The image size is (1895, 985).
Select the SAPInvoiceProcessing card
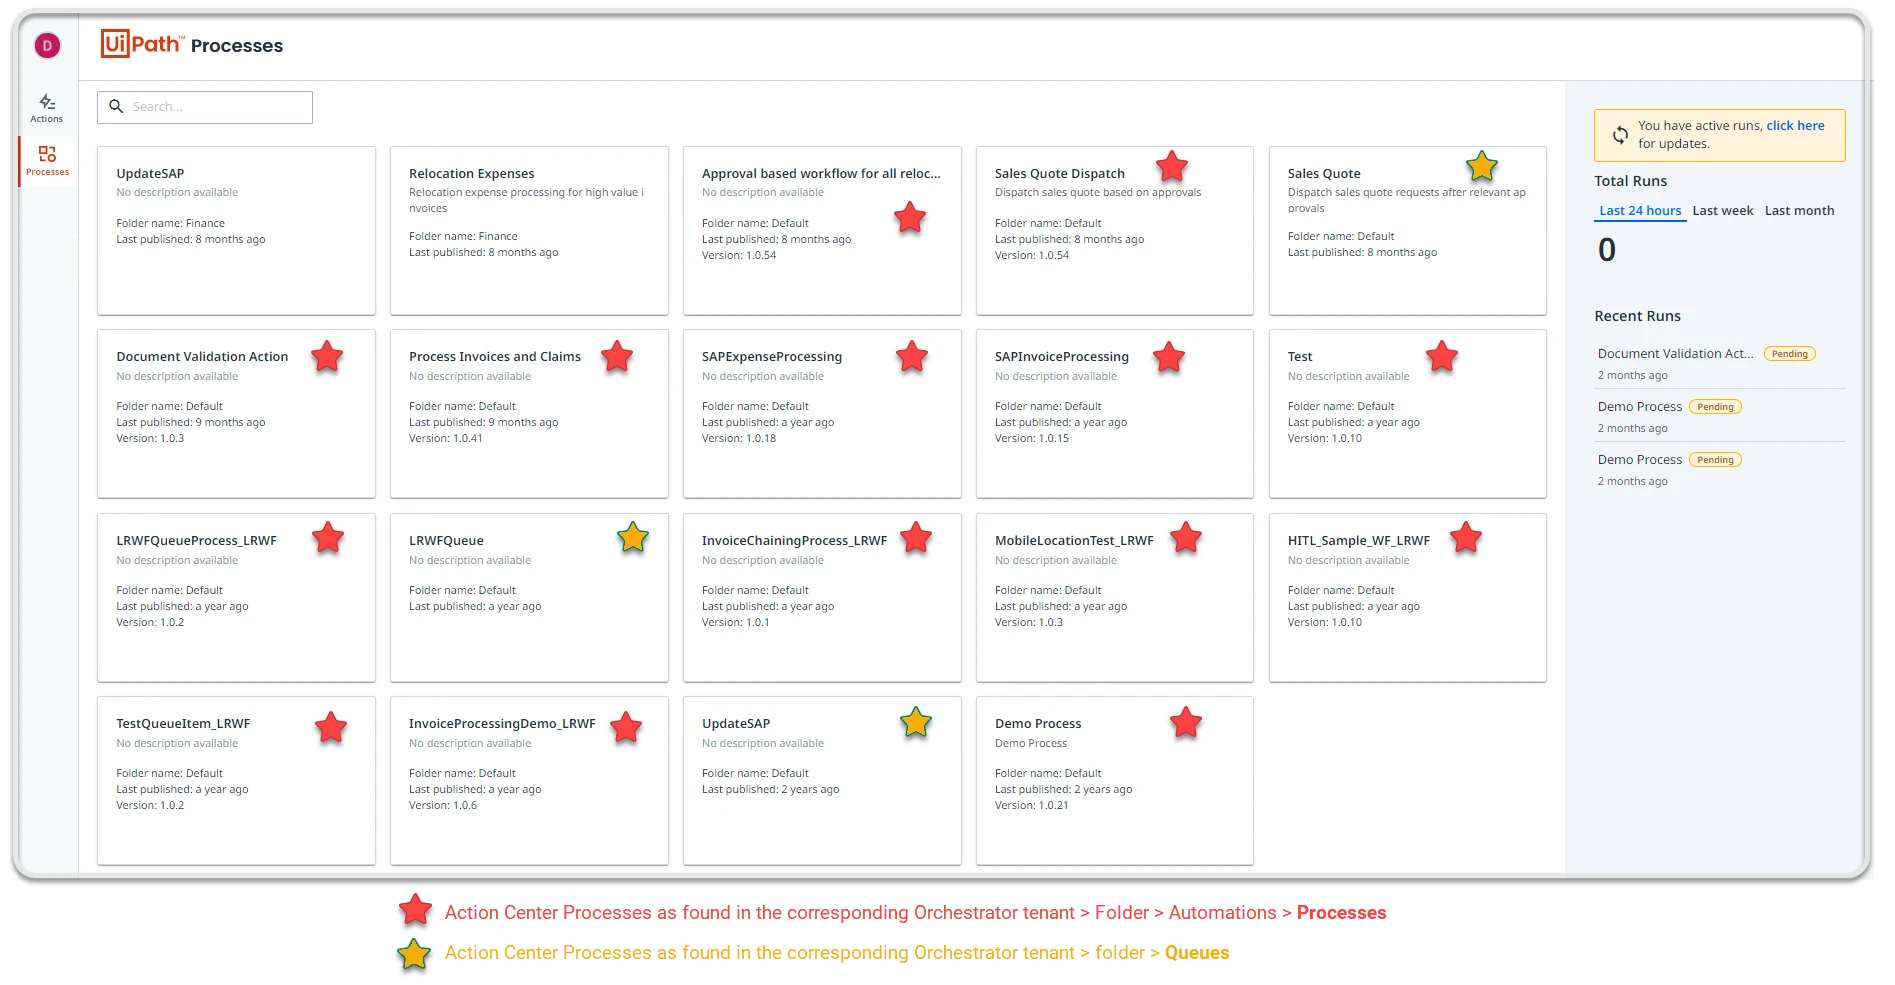click(x=1115, y=414)
